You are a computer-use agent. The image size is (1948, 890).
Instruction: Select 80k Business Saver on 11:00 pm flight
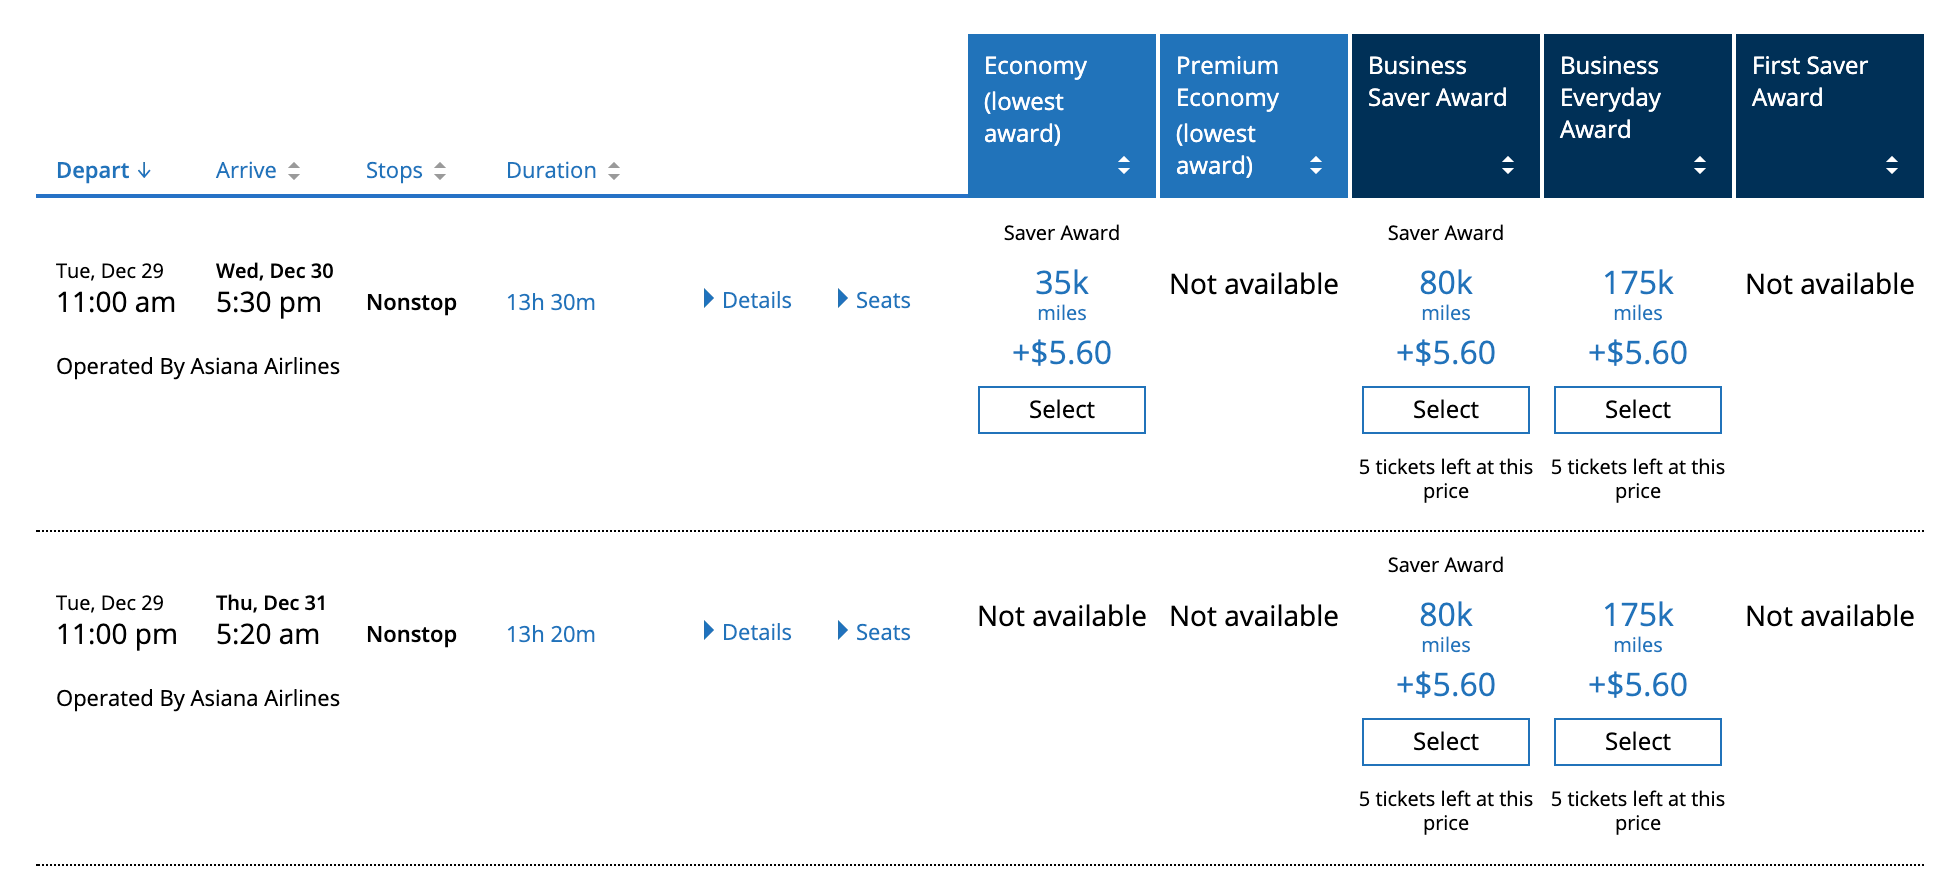coord(1445,742)
